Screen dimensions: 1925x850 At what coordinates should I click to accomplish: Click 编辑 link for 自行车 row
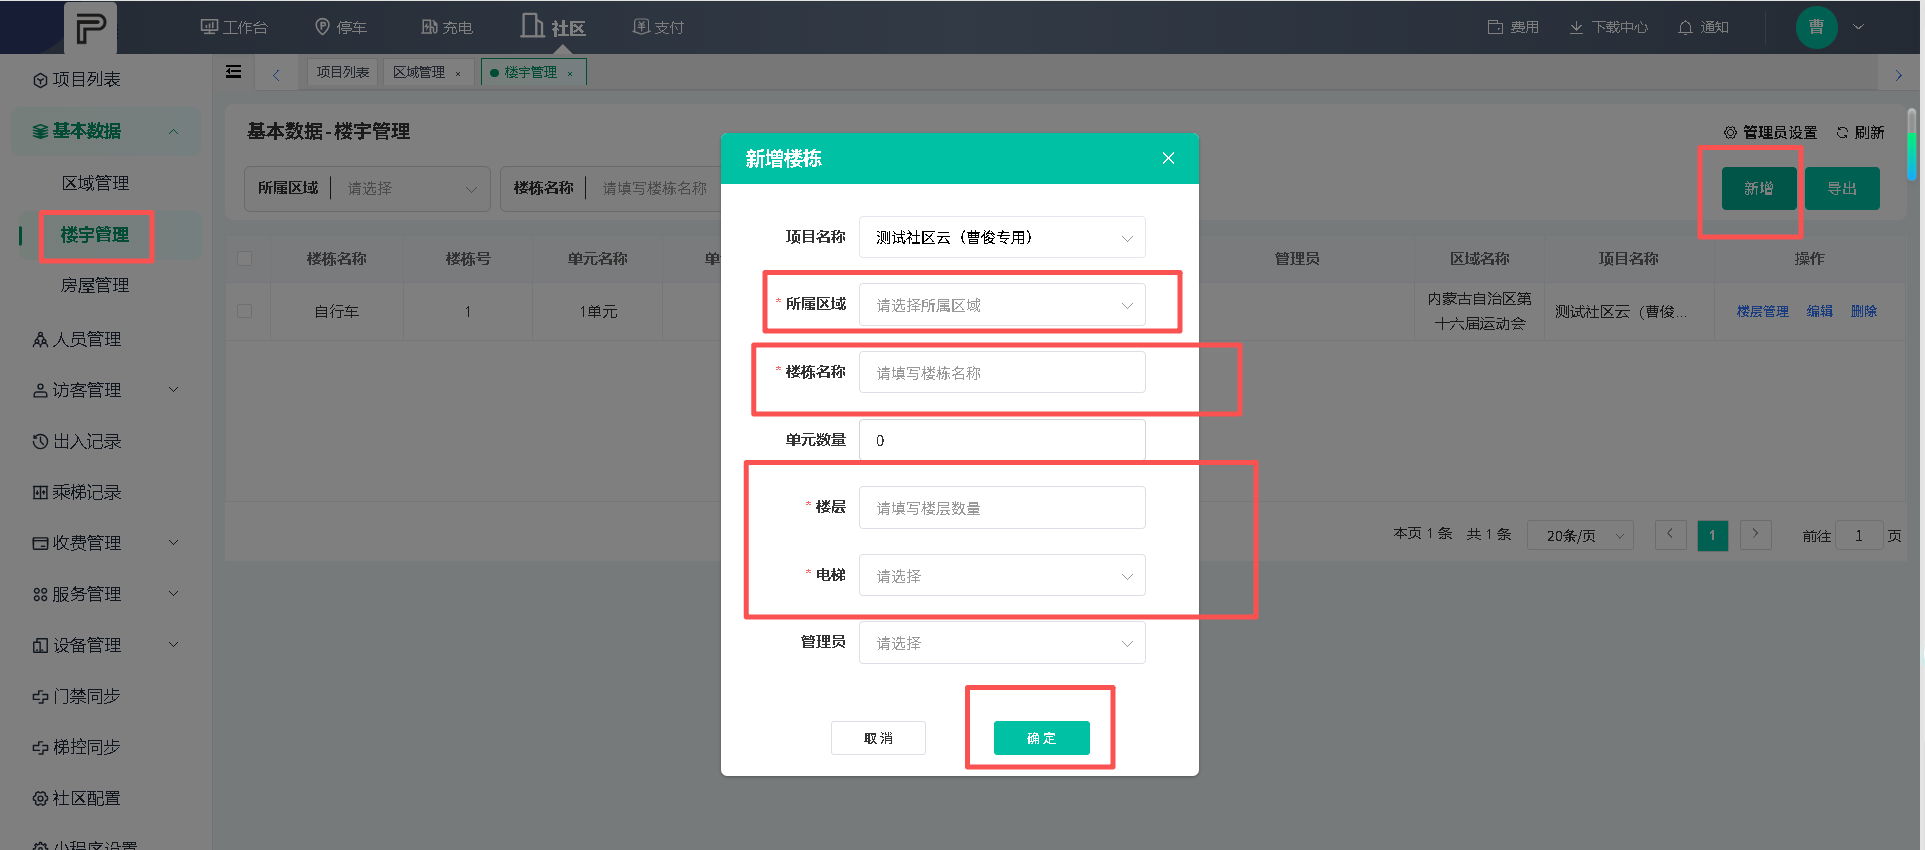point(1819,312)
